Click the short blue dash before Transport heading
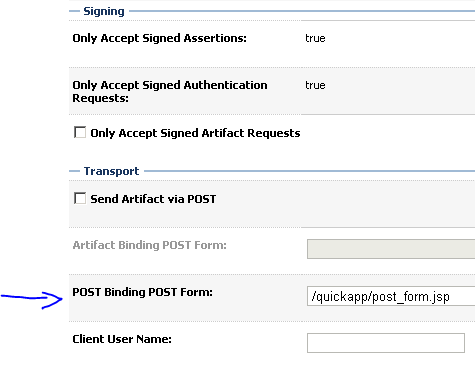 (x=74, y=171)
